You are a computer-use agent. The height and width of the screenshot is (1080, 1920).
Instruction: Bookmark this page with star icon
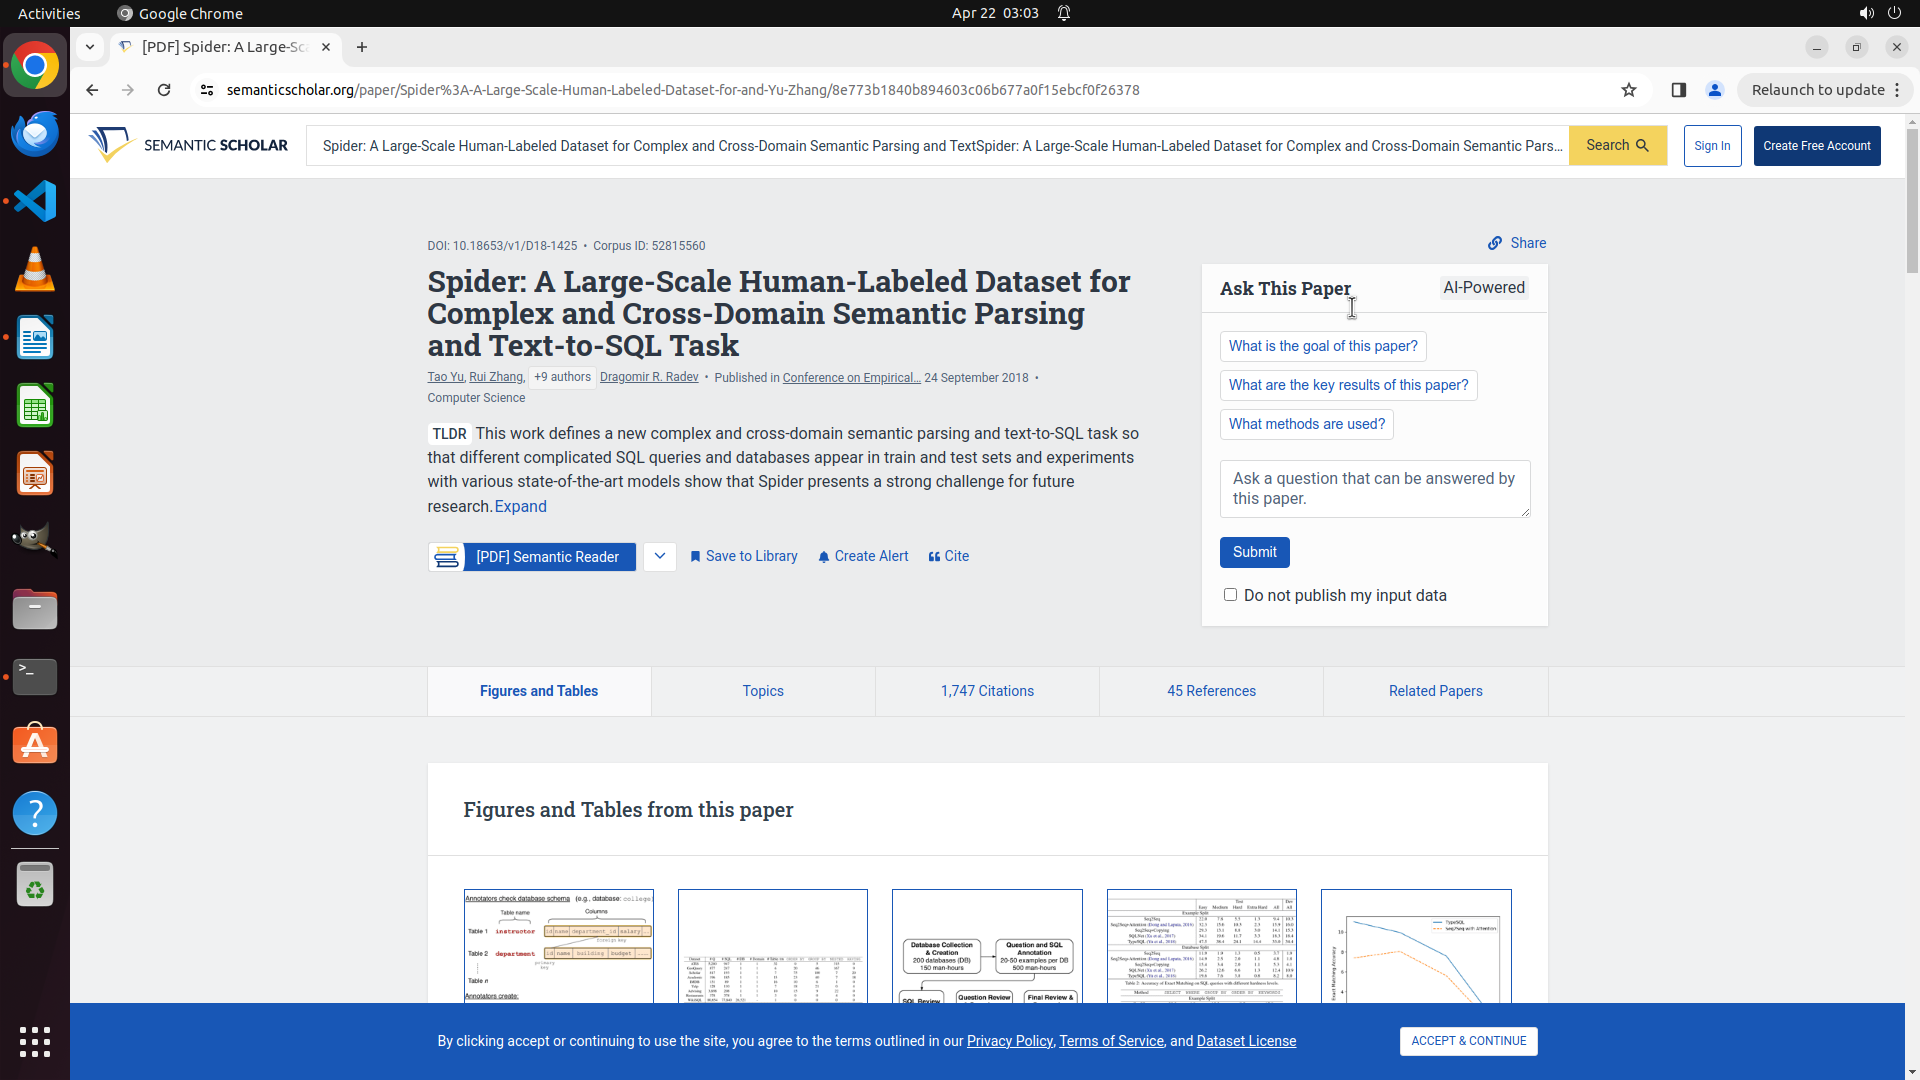tap(1629, 90)
